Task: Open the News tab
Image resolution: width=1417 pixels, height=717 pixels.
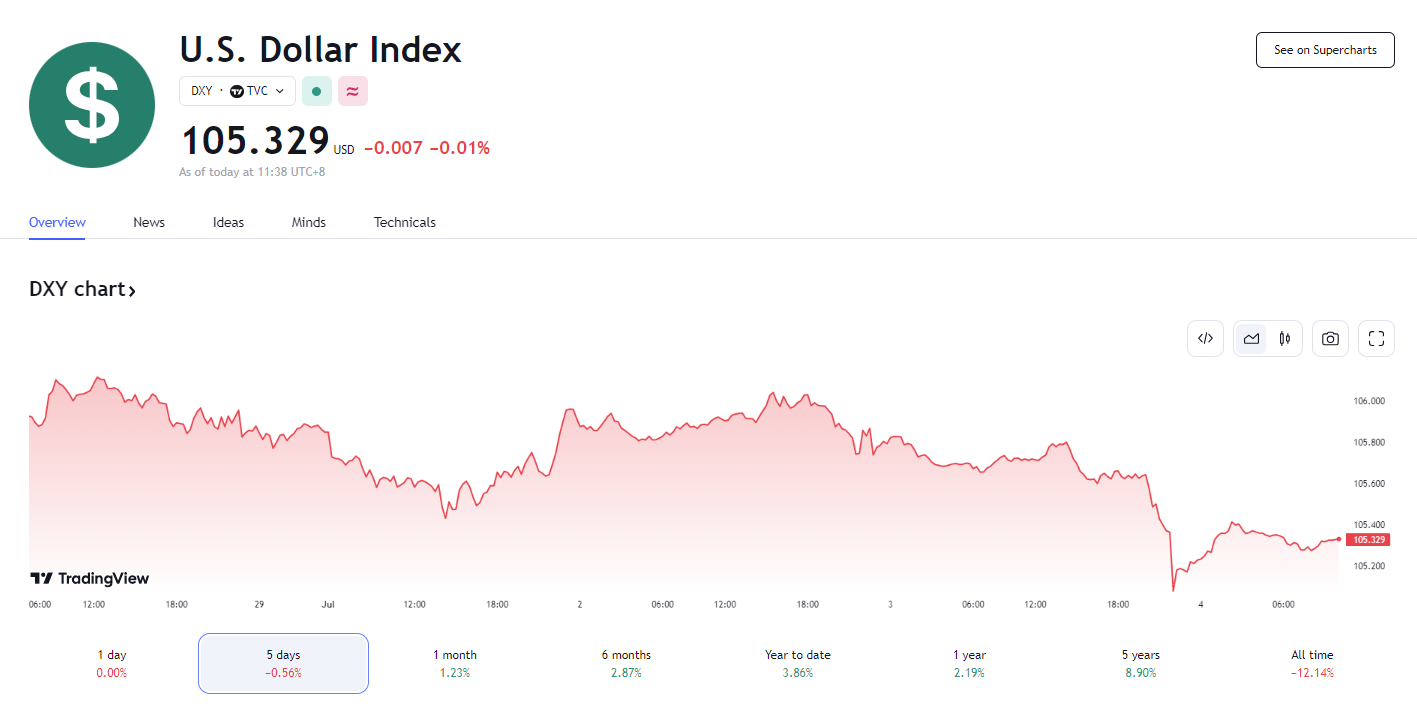Action: tap(149, 222)
